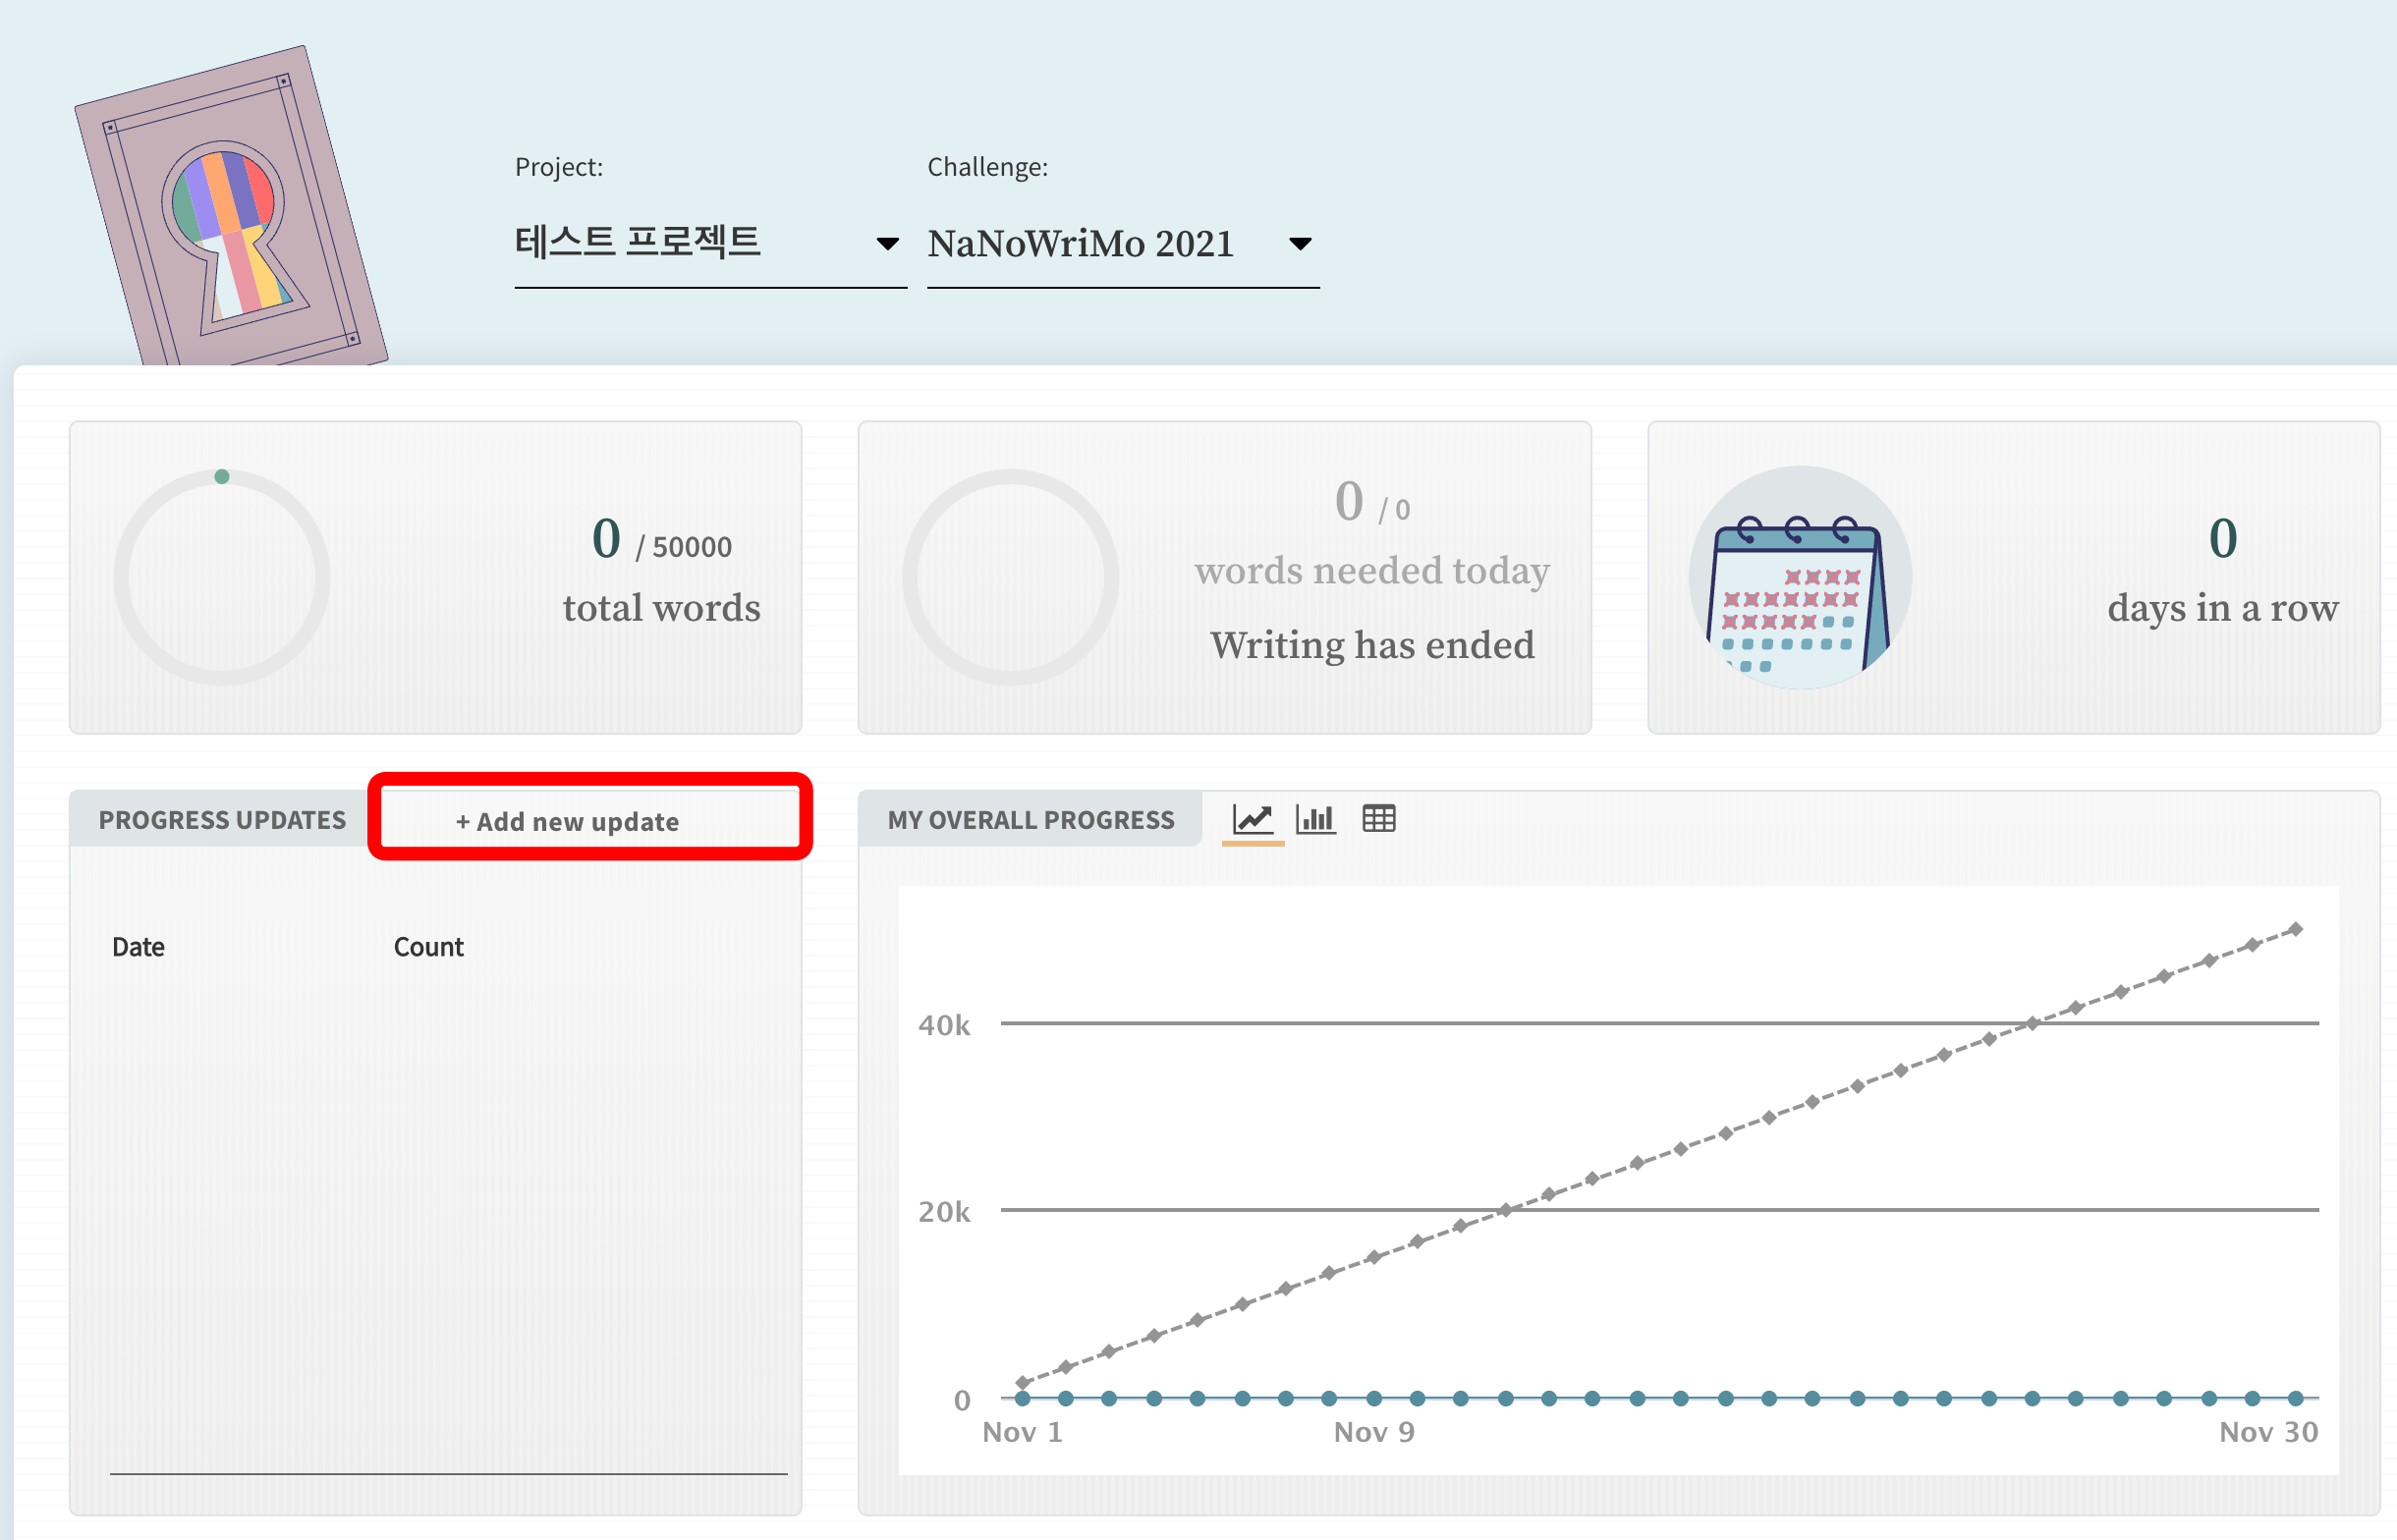Select the NaNoWriMo 2021 challenge field
This screenshot has width=2397, height=1540.
tap(1080, 244)
